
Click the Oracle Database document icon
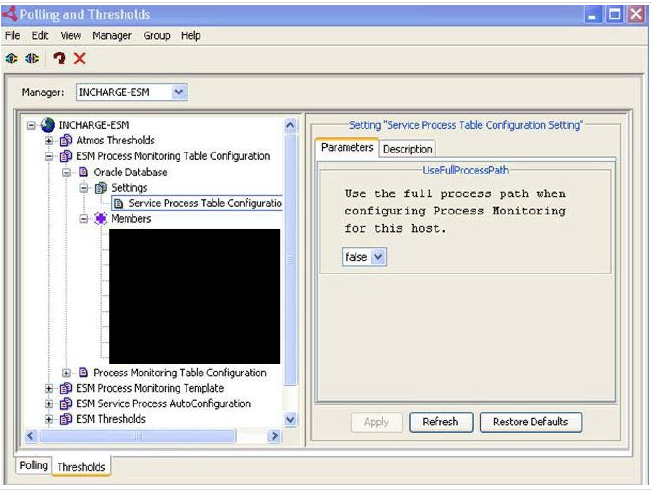(x=84, y=172)
